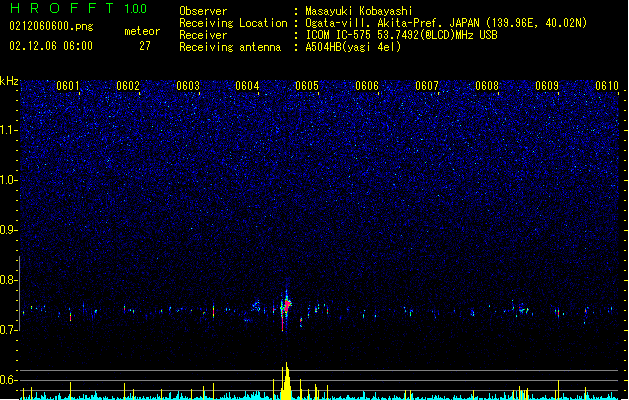
Task: Click the HROFFT 1.0.0 title text
Action: coord(79,8)
